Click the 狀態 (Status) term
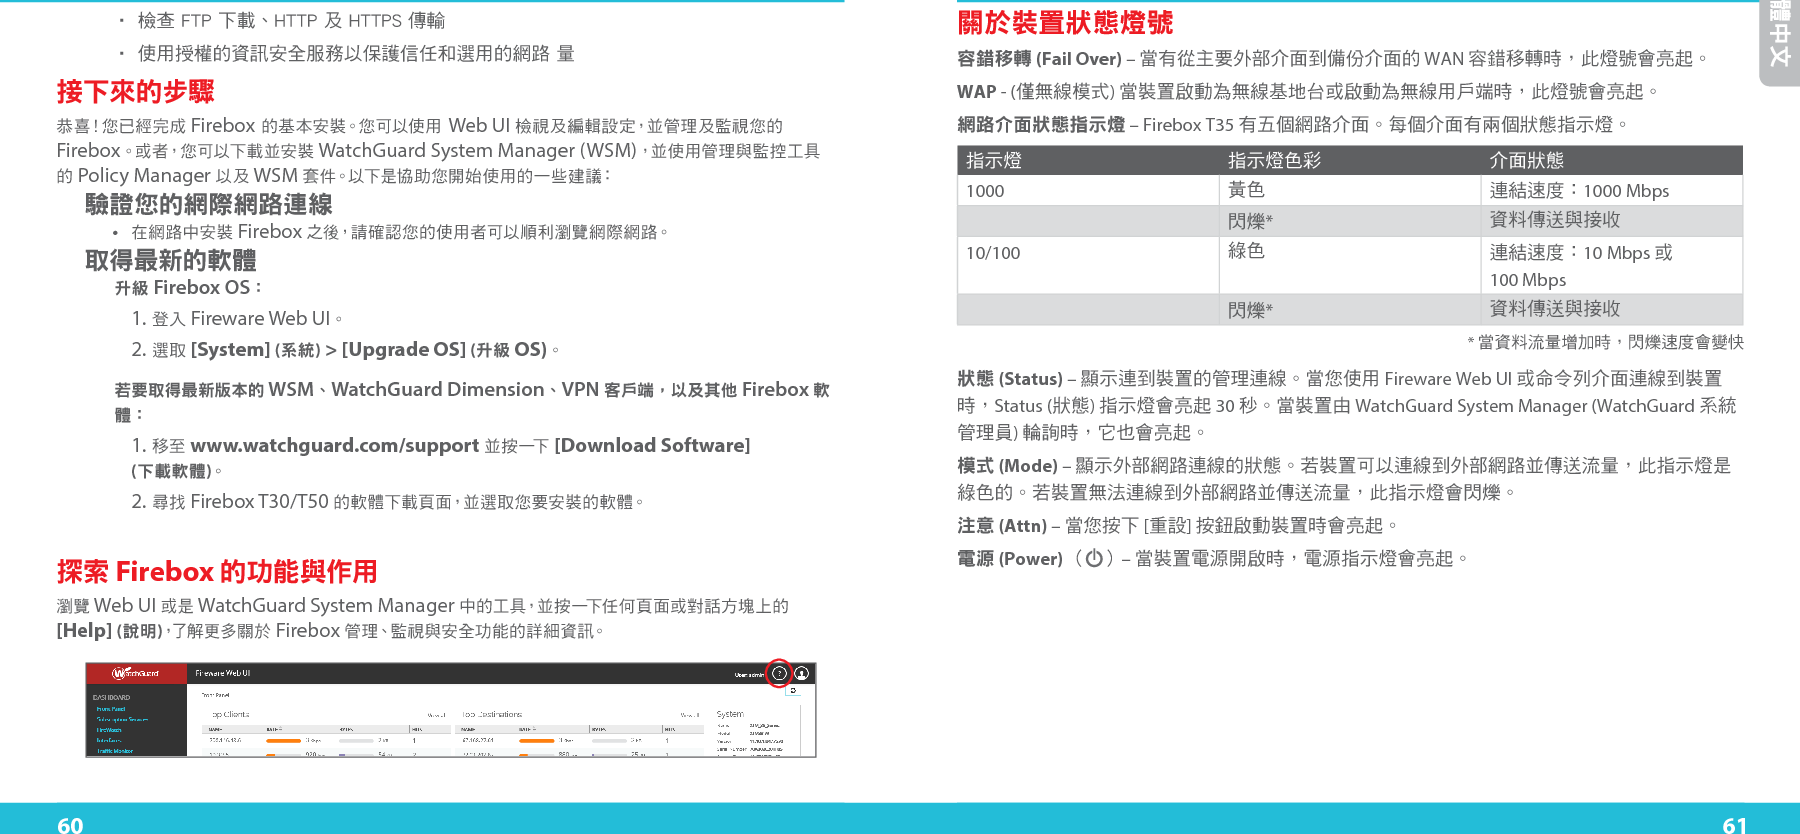This screenshot has height=834, width=1800. coord(1010,379)
